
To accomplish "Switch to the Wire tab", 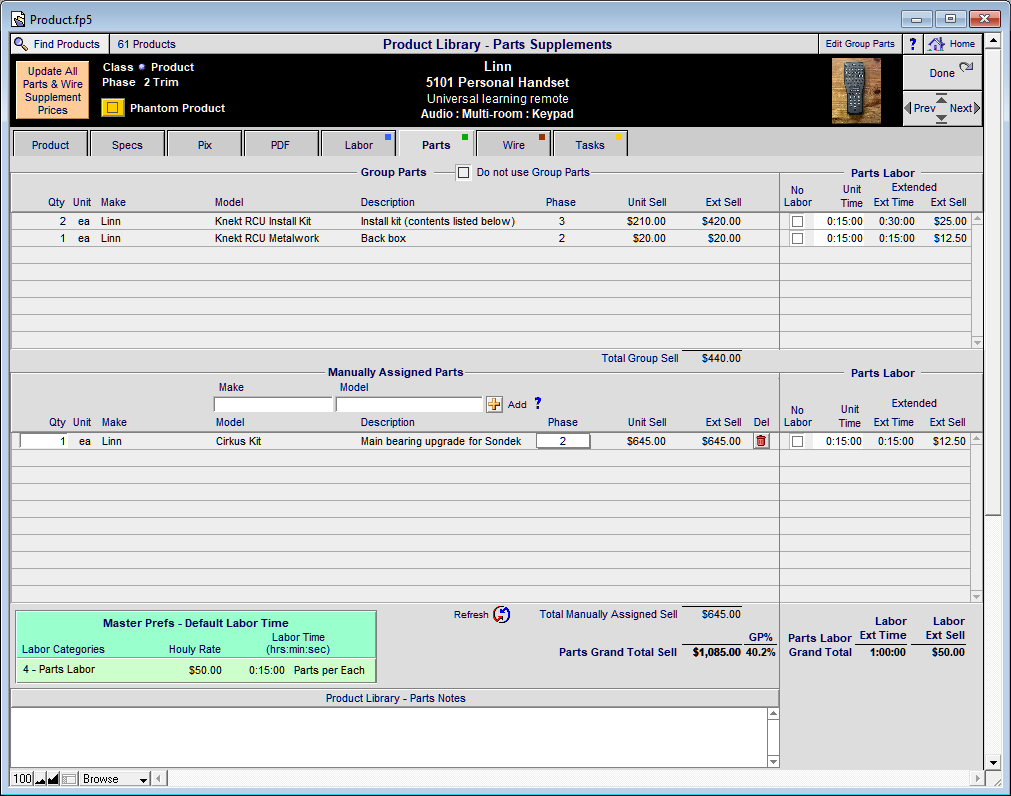I will (513, 144).
